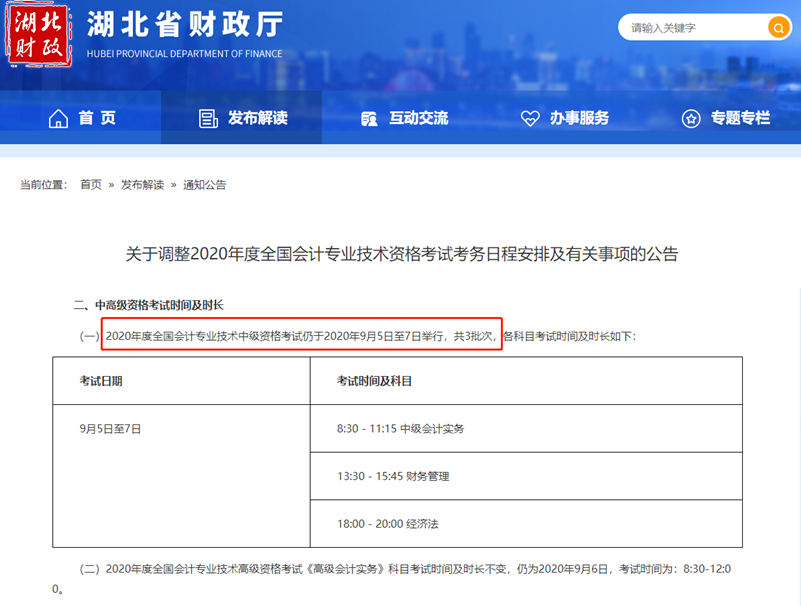801x606 pixels.
Task: Select the star icon on 专题专栏
Action: pyautogui.click(x=689, y=118)
